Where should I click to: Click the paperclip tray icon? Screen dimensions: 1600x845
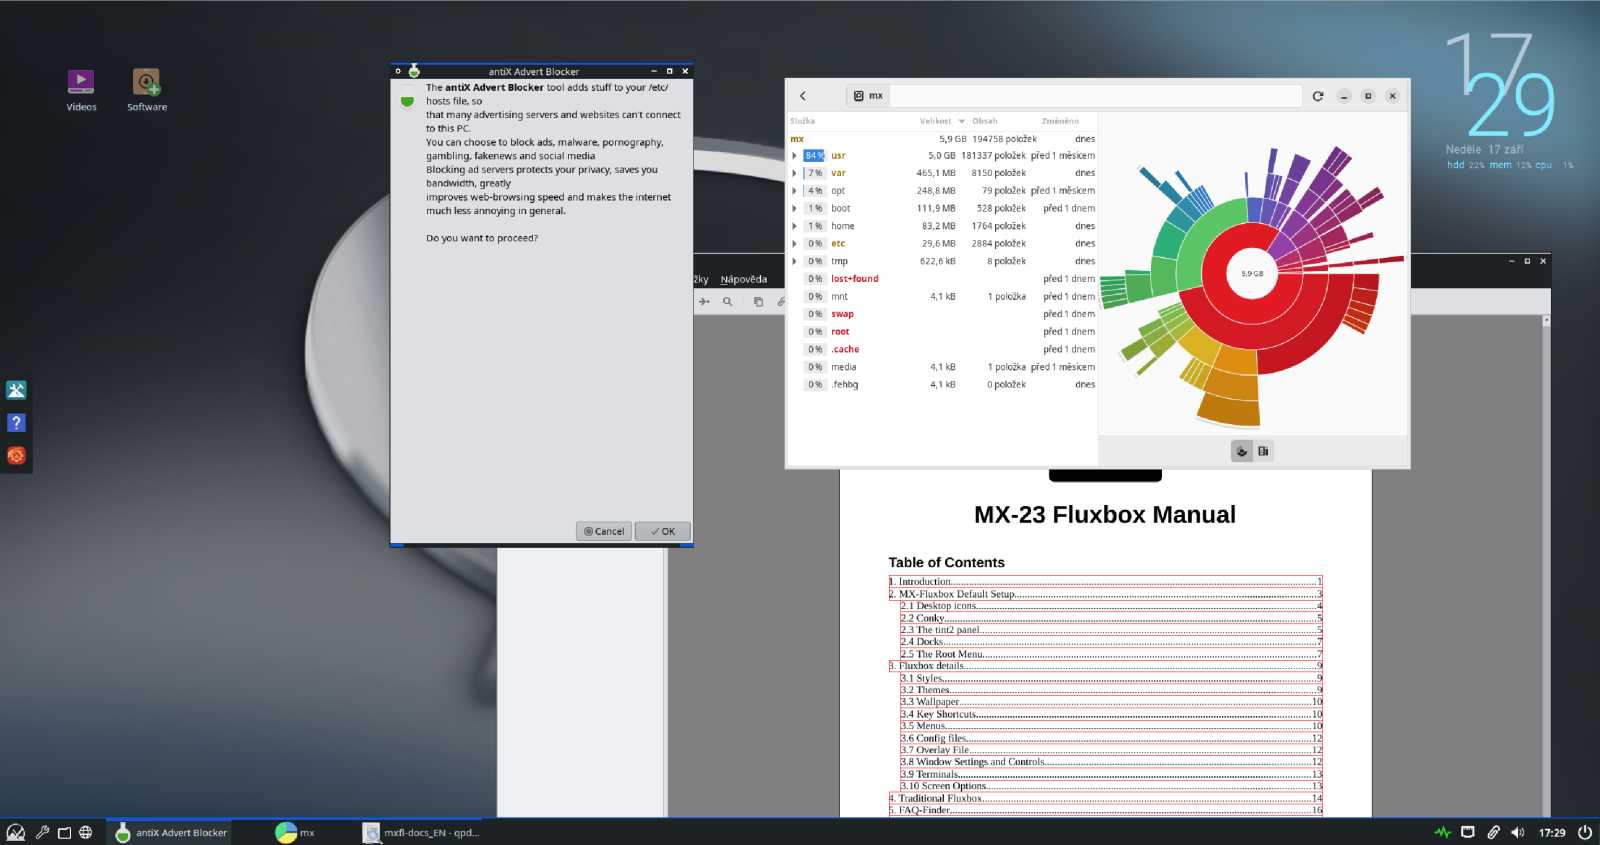1493,832
